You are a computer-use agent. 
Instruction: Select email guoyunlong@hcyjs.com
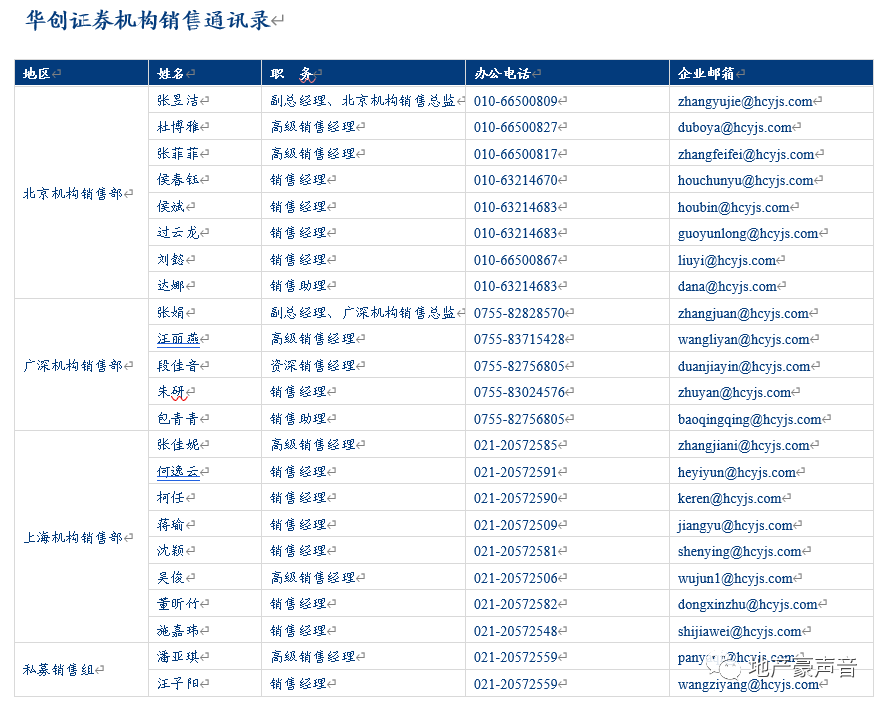click(748, 233)
